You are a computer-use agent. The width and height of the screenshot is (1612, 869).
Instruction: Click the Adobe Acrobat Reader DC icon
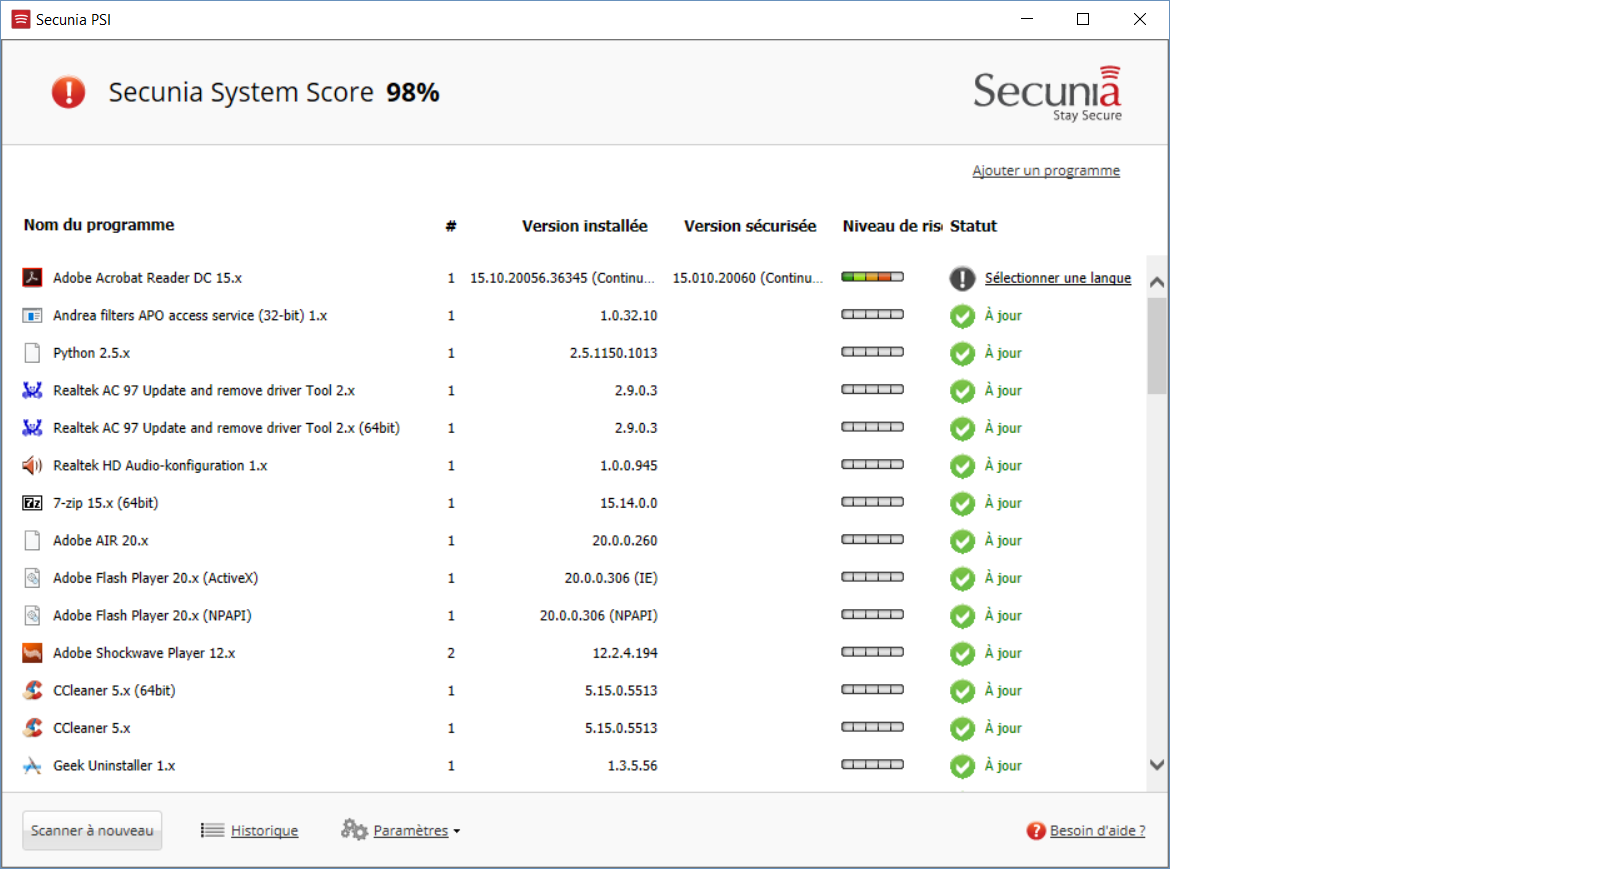click(x=32, y=278)
